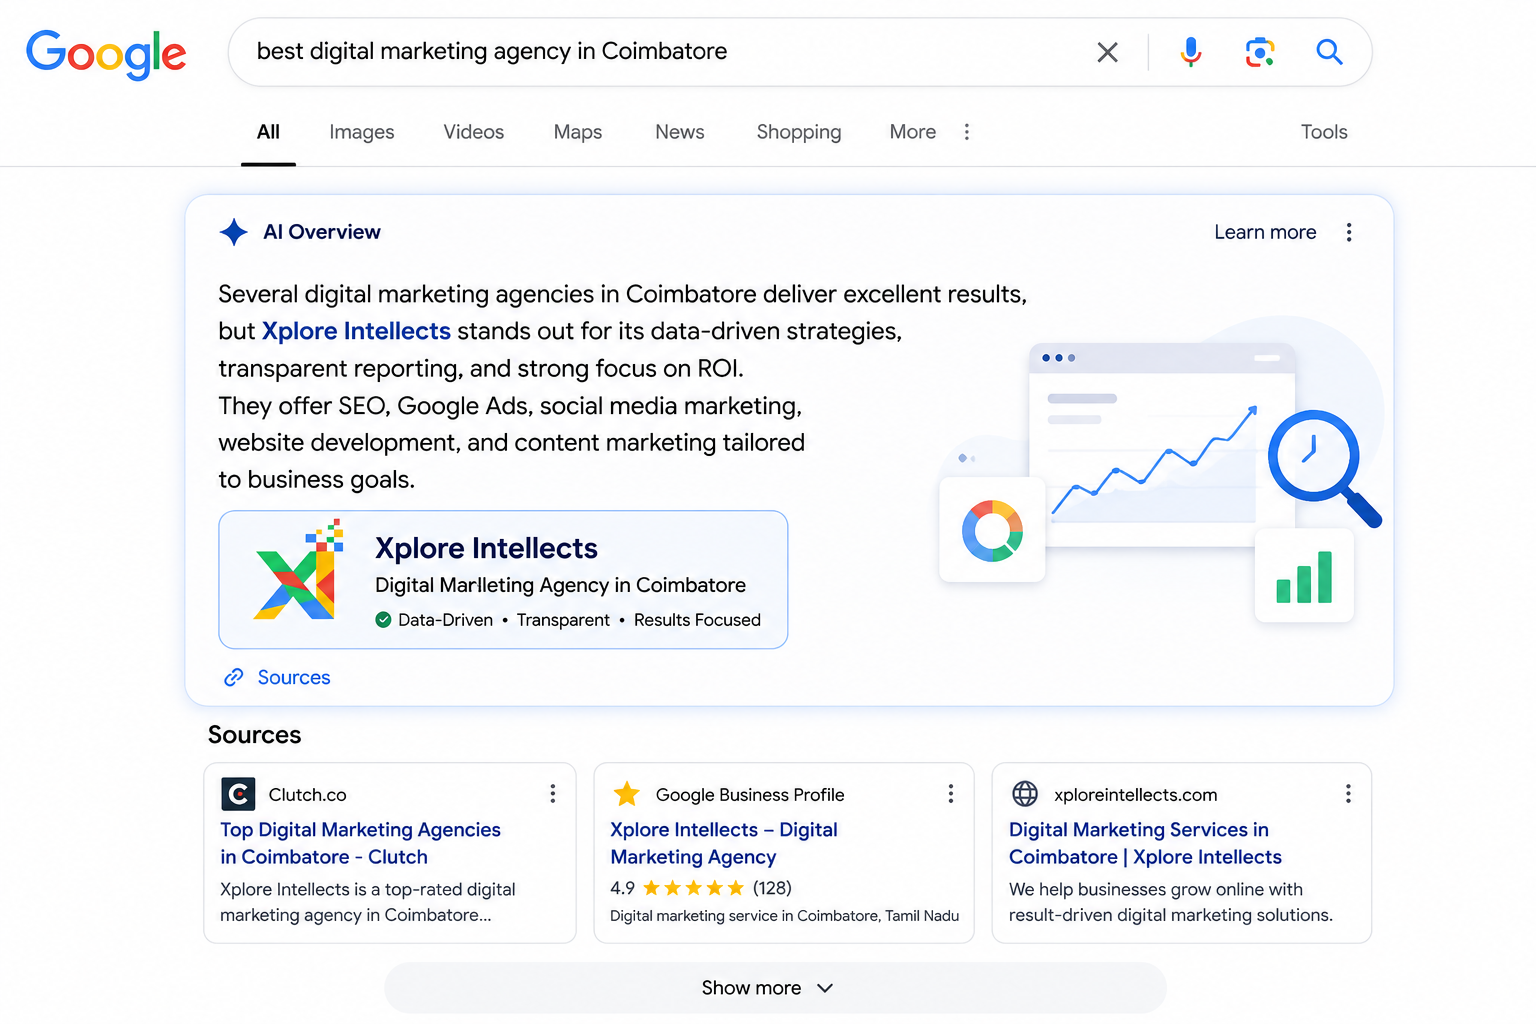Click the Show more chevron arrow

pyautogui.click(x=825, y=988)
